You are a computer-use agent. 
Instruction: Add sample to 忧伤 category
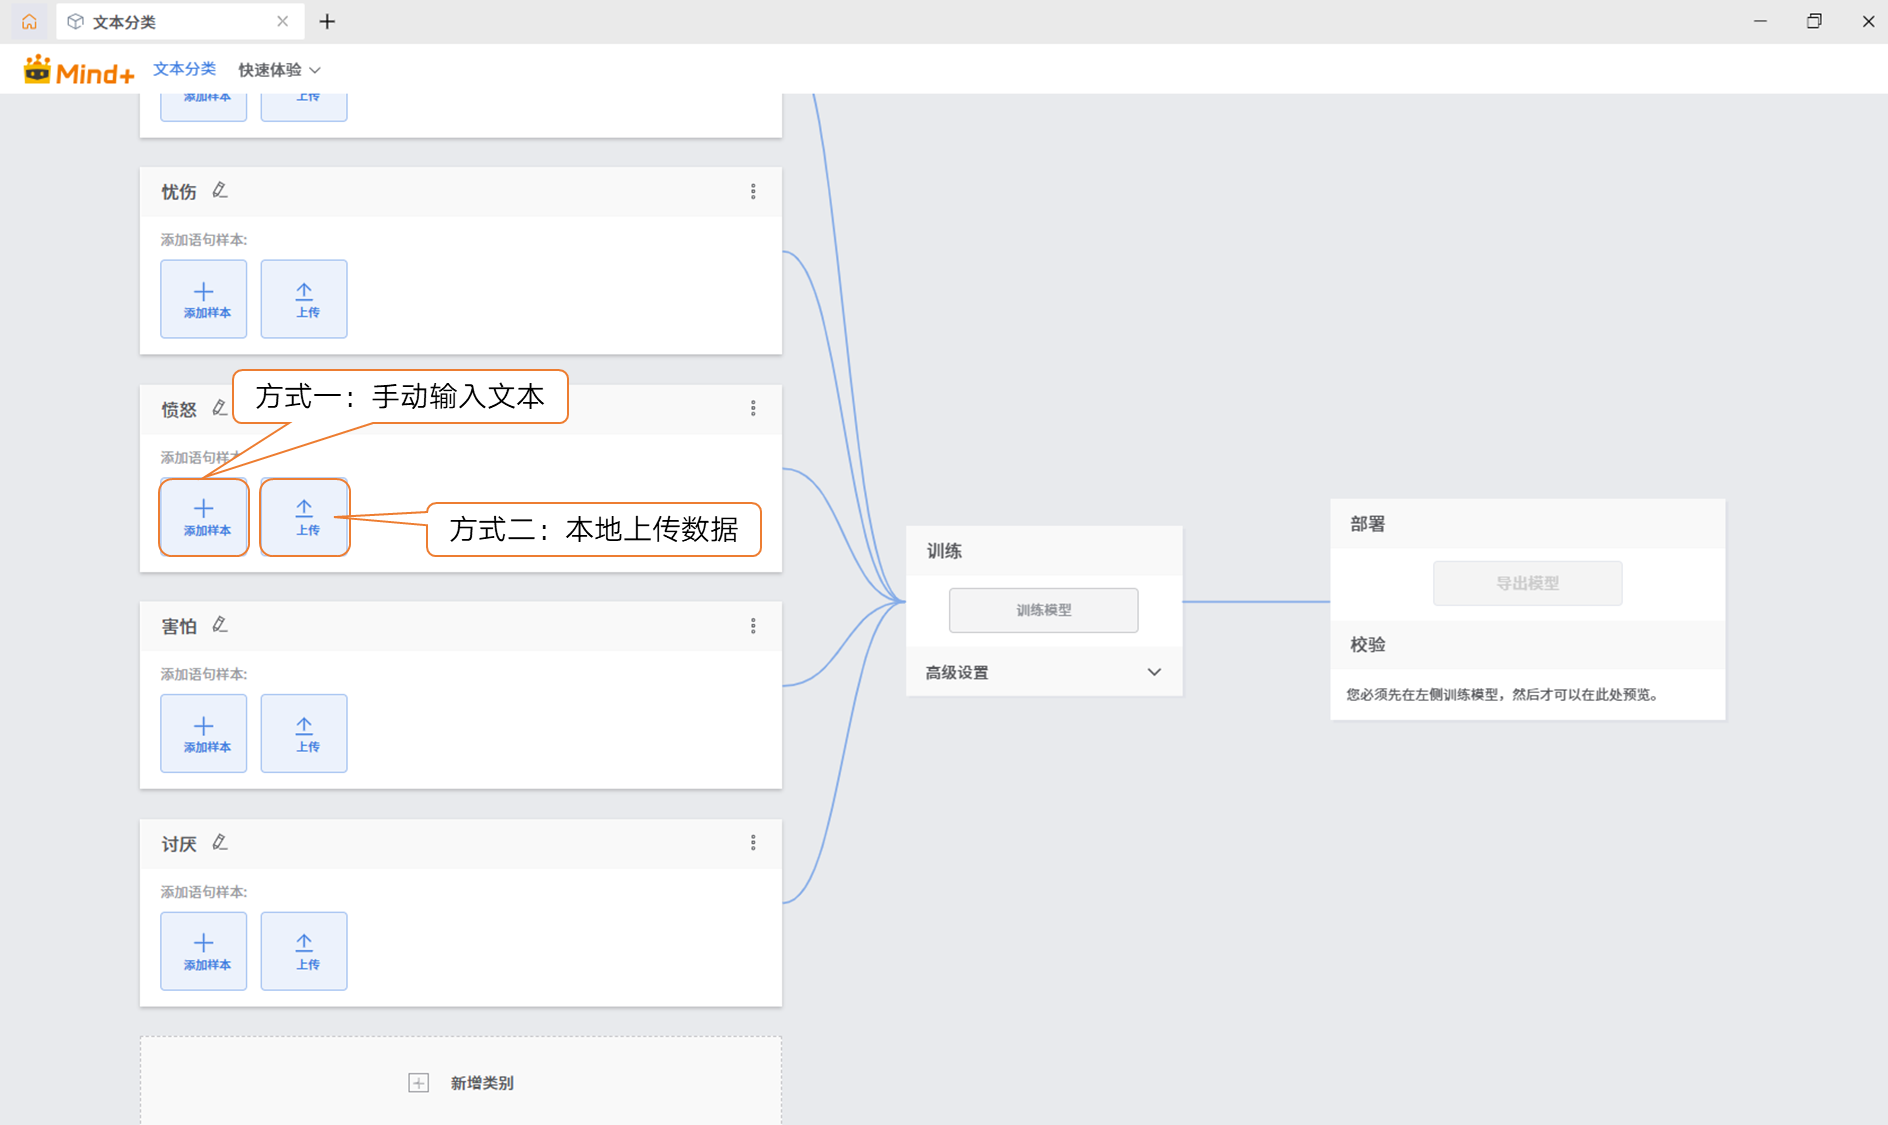(204, 299)
